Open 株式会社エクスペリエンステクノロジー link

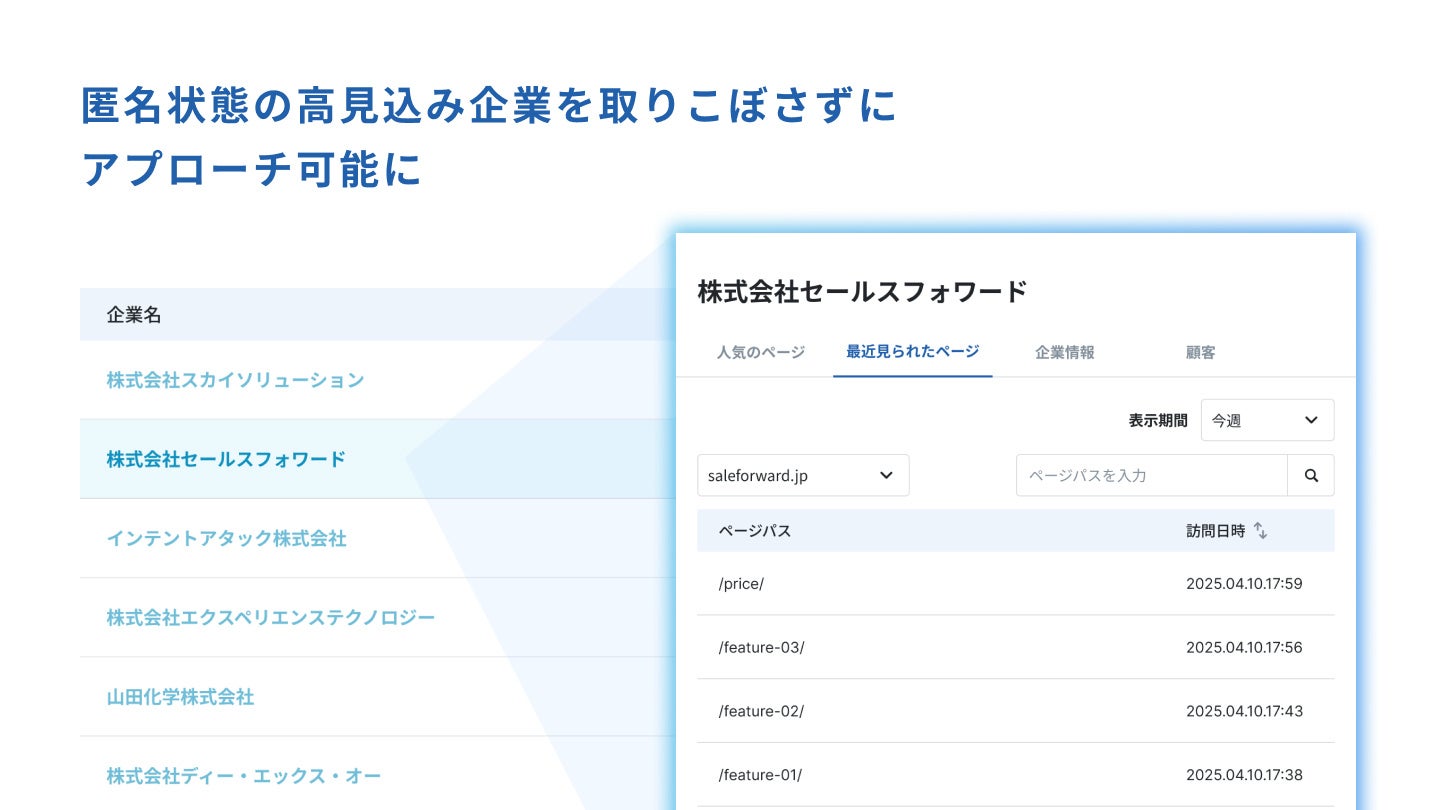coord(271,617)
